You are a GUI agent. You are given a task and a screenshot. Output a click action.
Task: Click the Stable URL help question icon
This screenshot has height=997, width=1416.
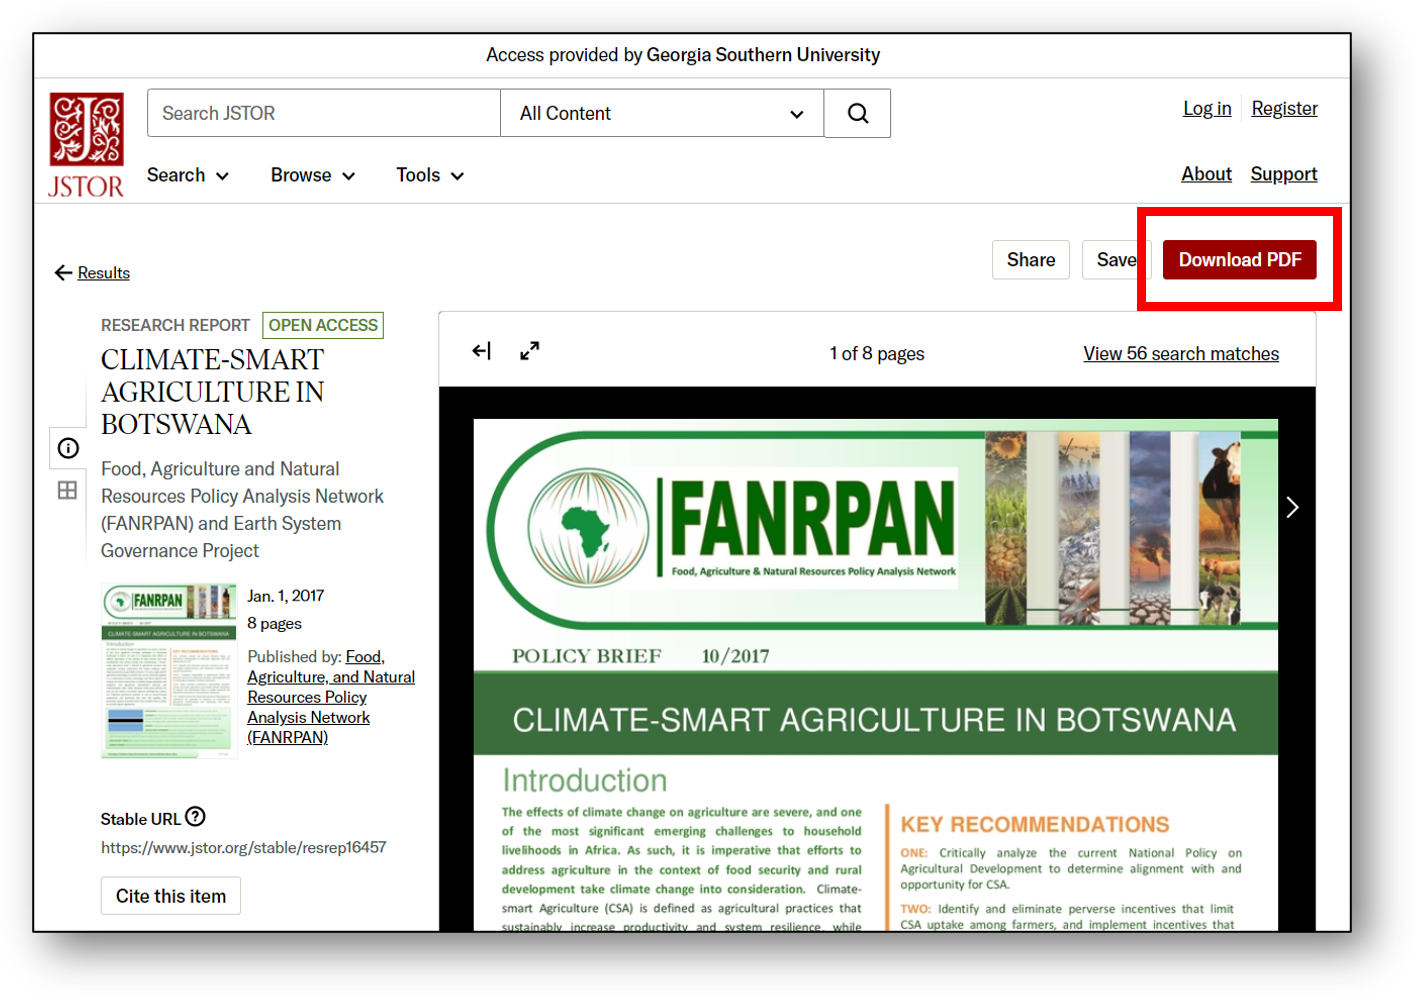[196, 817]
